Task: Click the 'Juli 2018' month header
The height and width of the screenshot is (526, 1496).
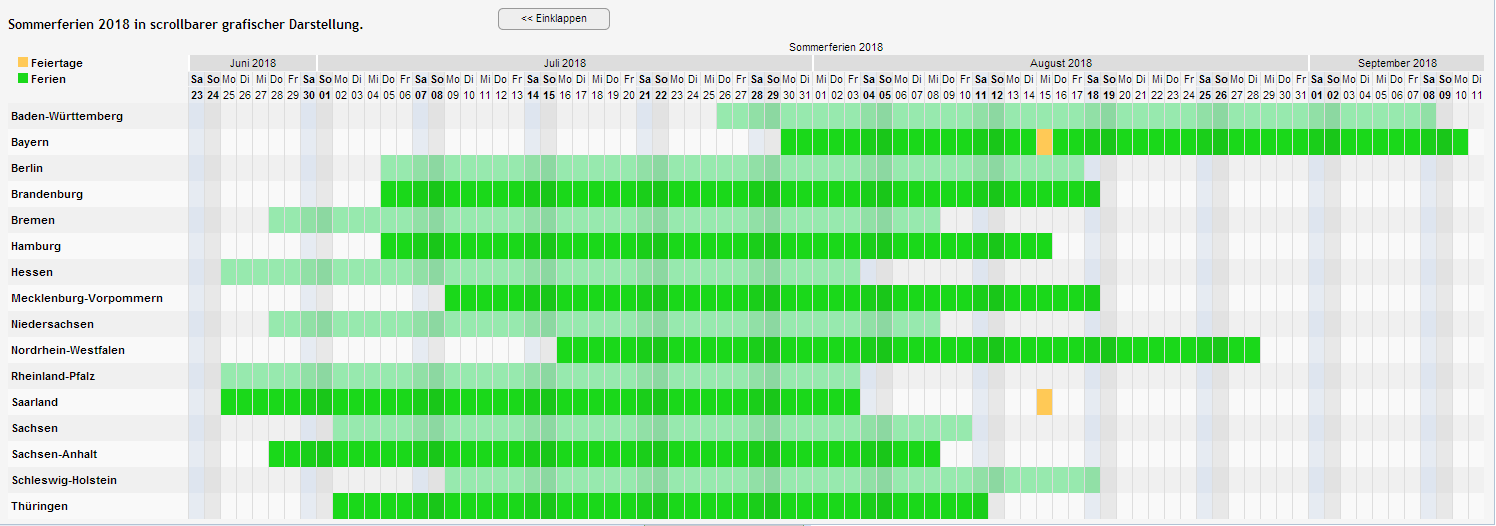Action: [565, 63]
